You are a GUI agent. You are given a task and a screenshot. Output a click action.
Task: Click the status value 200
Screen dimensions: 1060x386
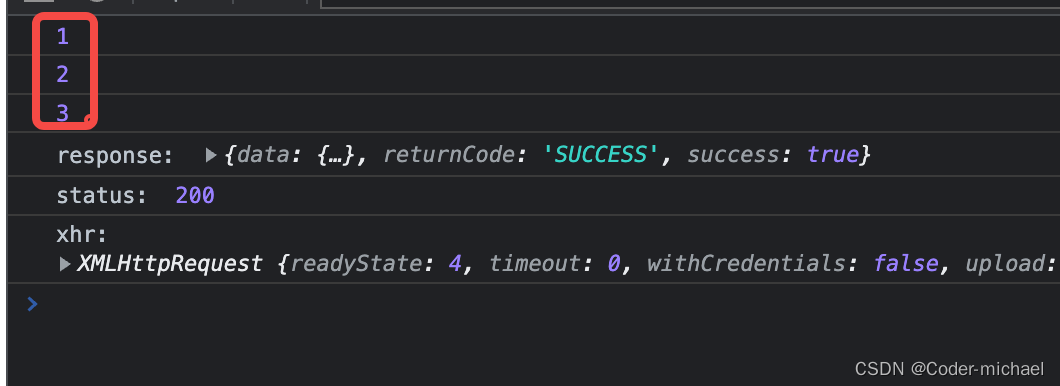click(195, 196)
